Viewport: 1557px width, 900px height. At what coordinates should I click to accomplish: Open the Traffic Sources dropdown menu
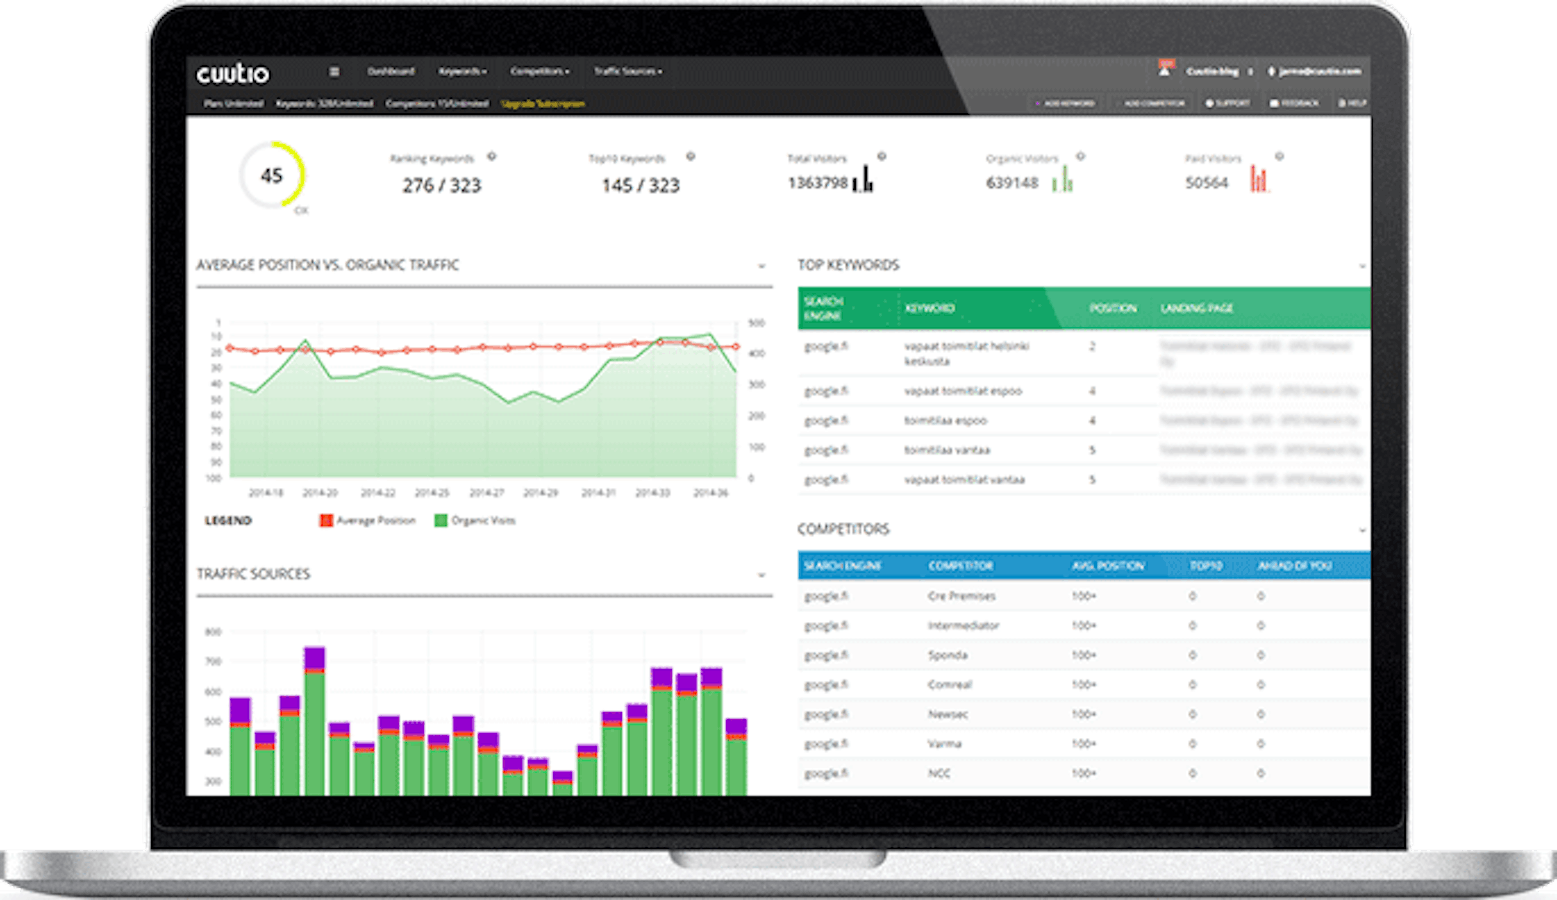click(x=628, y=72)
